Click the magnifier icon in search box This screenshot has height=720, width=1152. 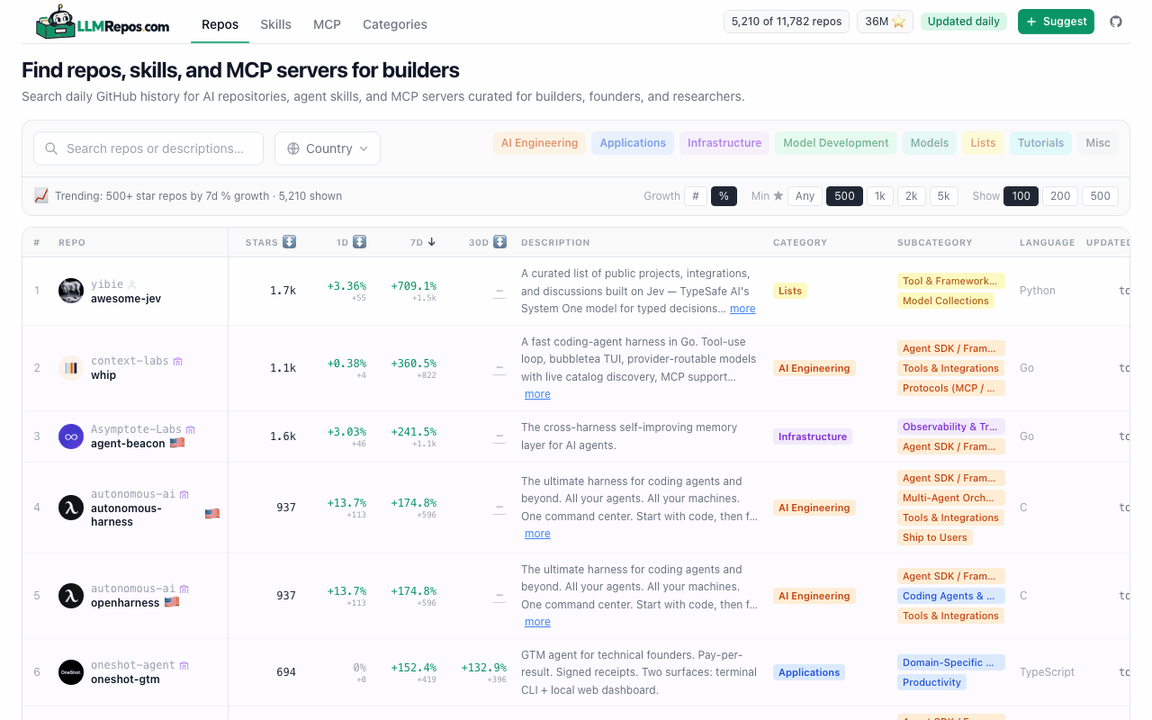51,148
